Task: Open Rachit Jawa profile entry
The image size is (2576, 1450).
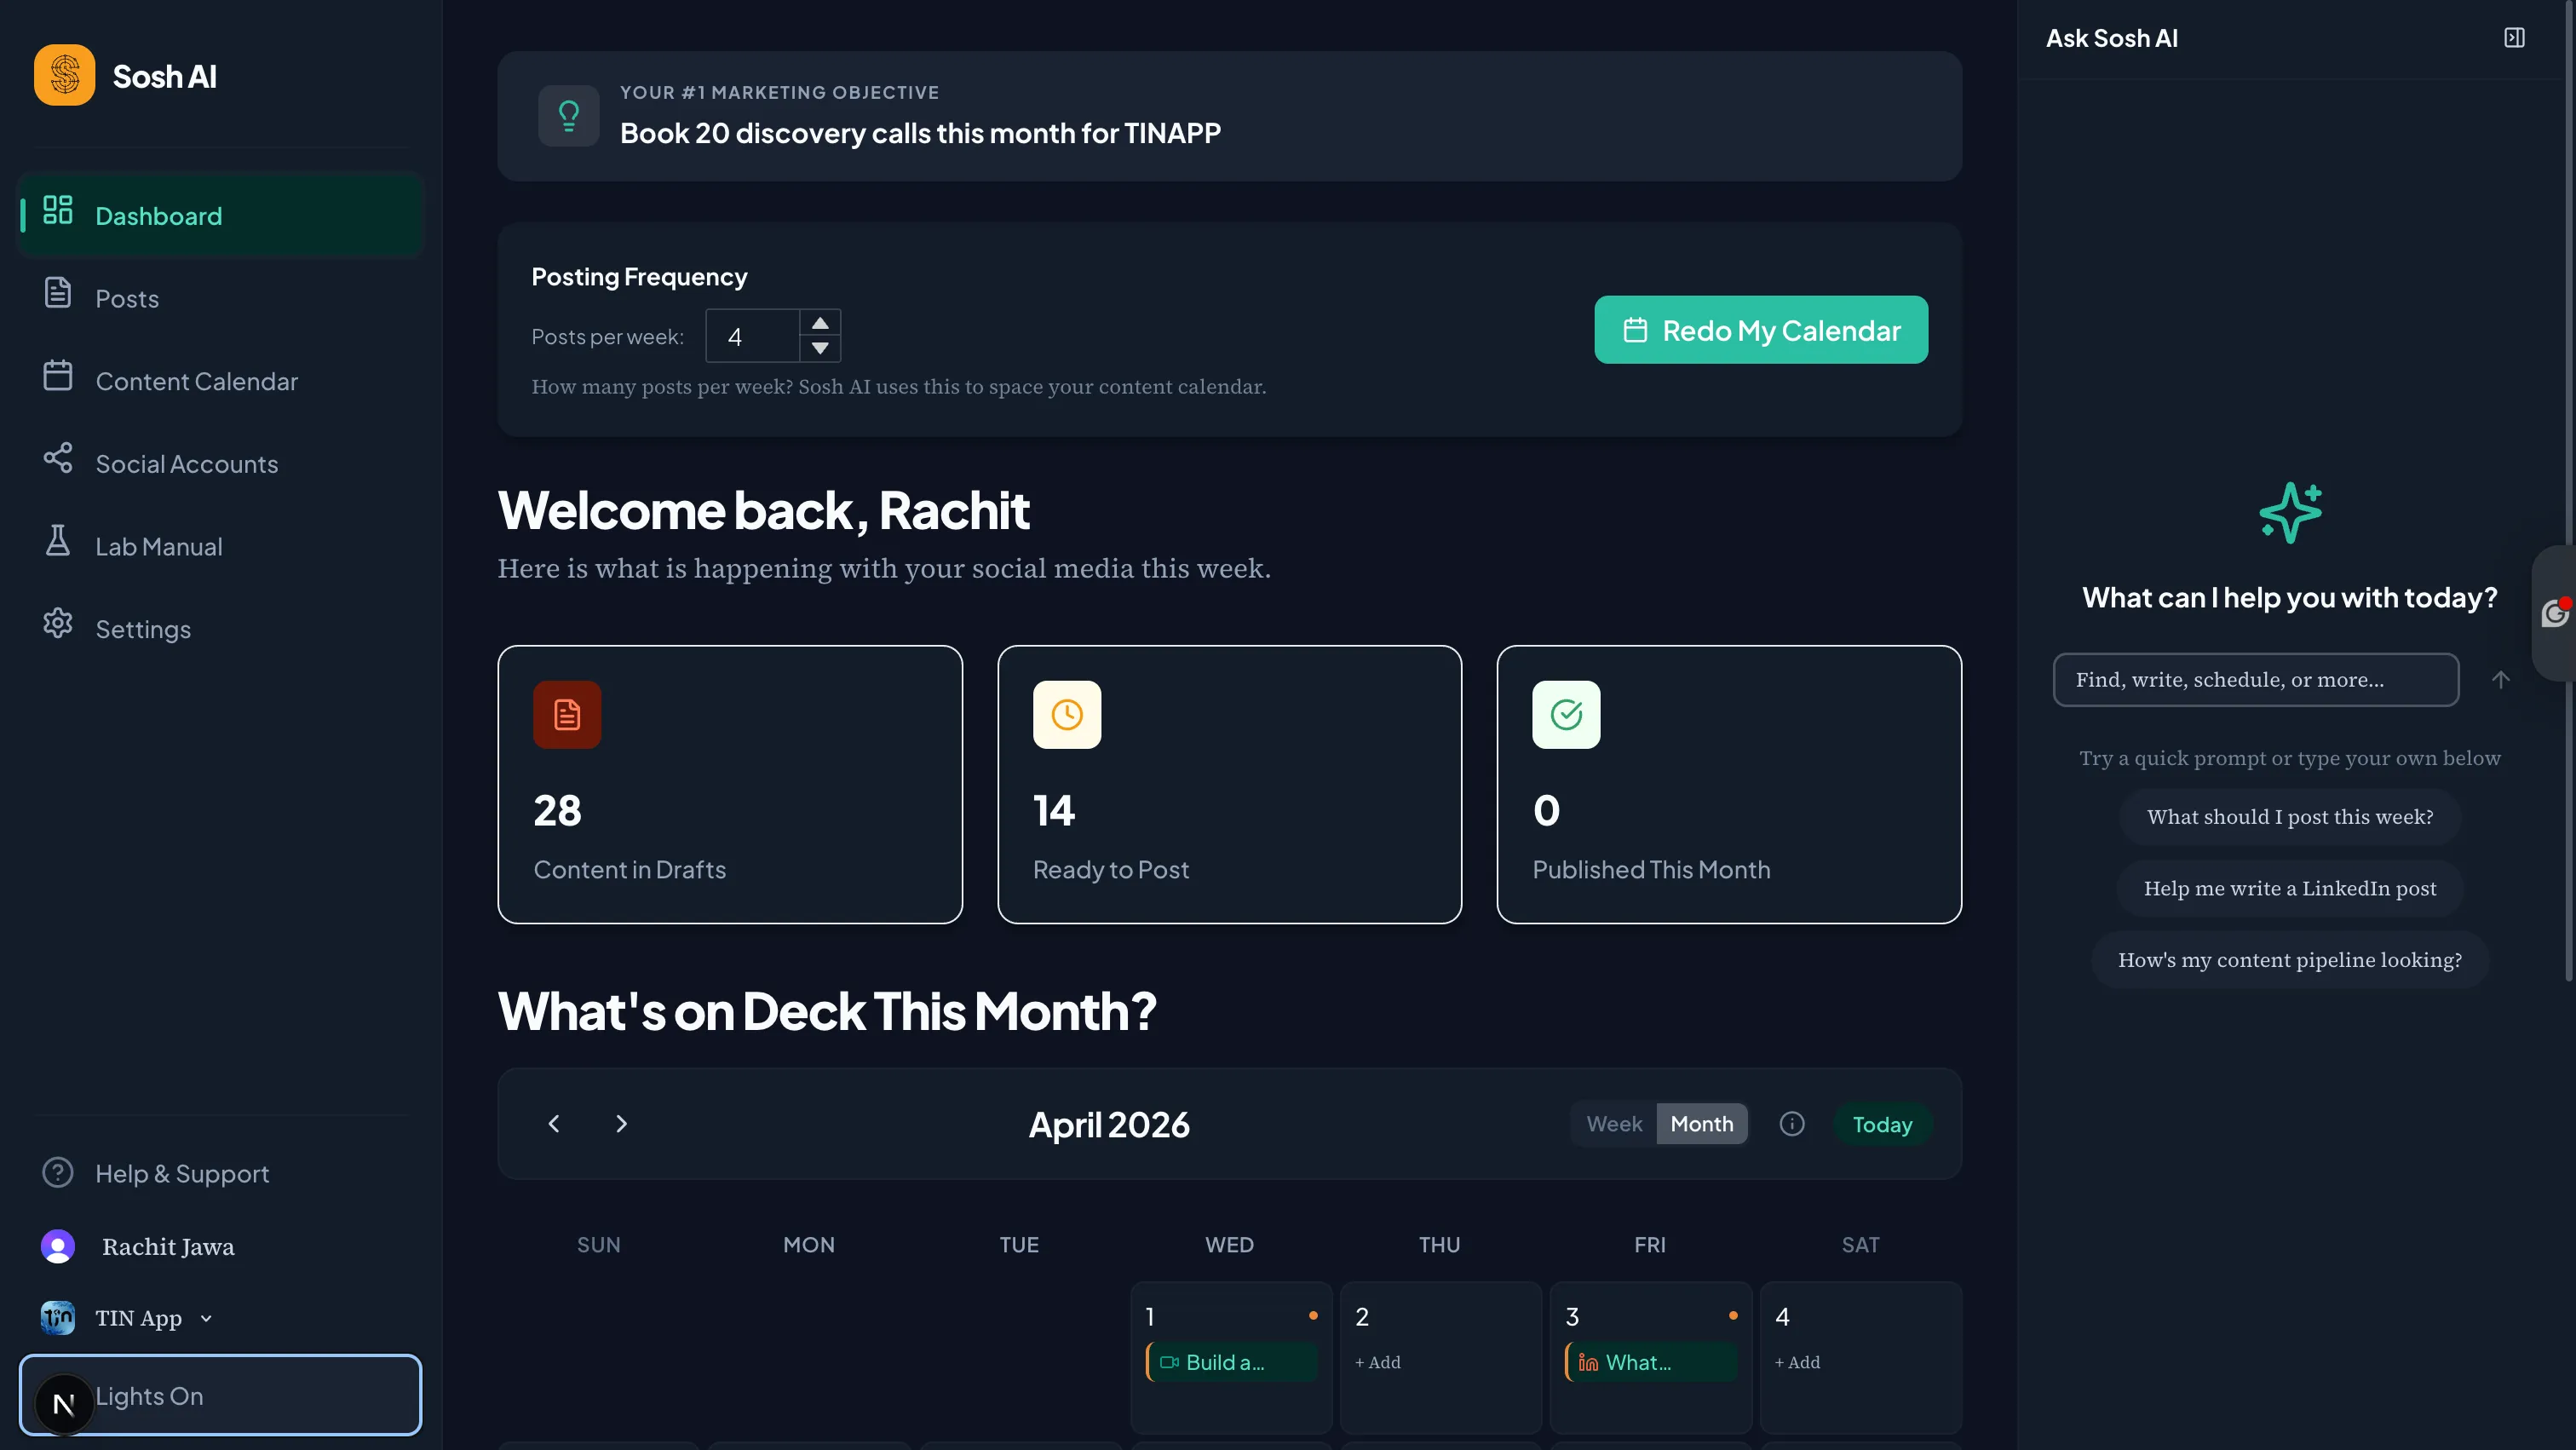Action: click(x=168, y=1246)
